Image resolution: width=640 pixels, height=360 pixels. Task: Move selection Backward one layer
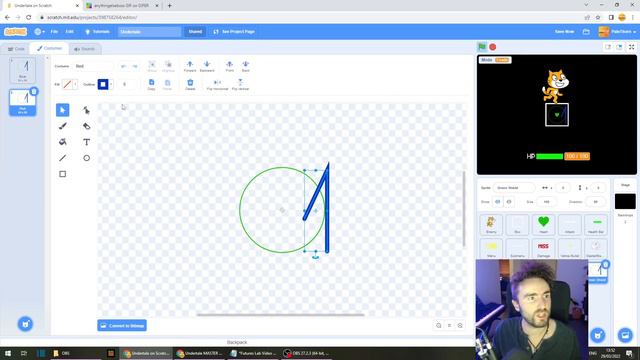point(207,66)
